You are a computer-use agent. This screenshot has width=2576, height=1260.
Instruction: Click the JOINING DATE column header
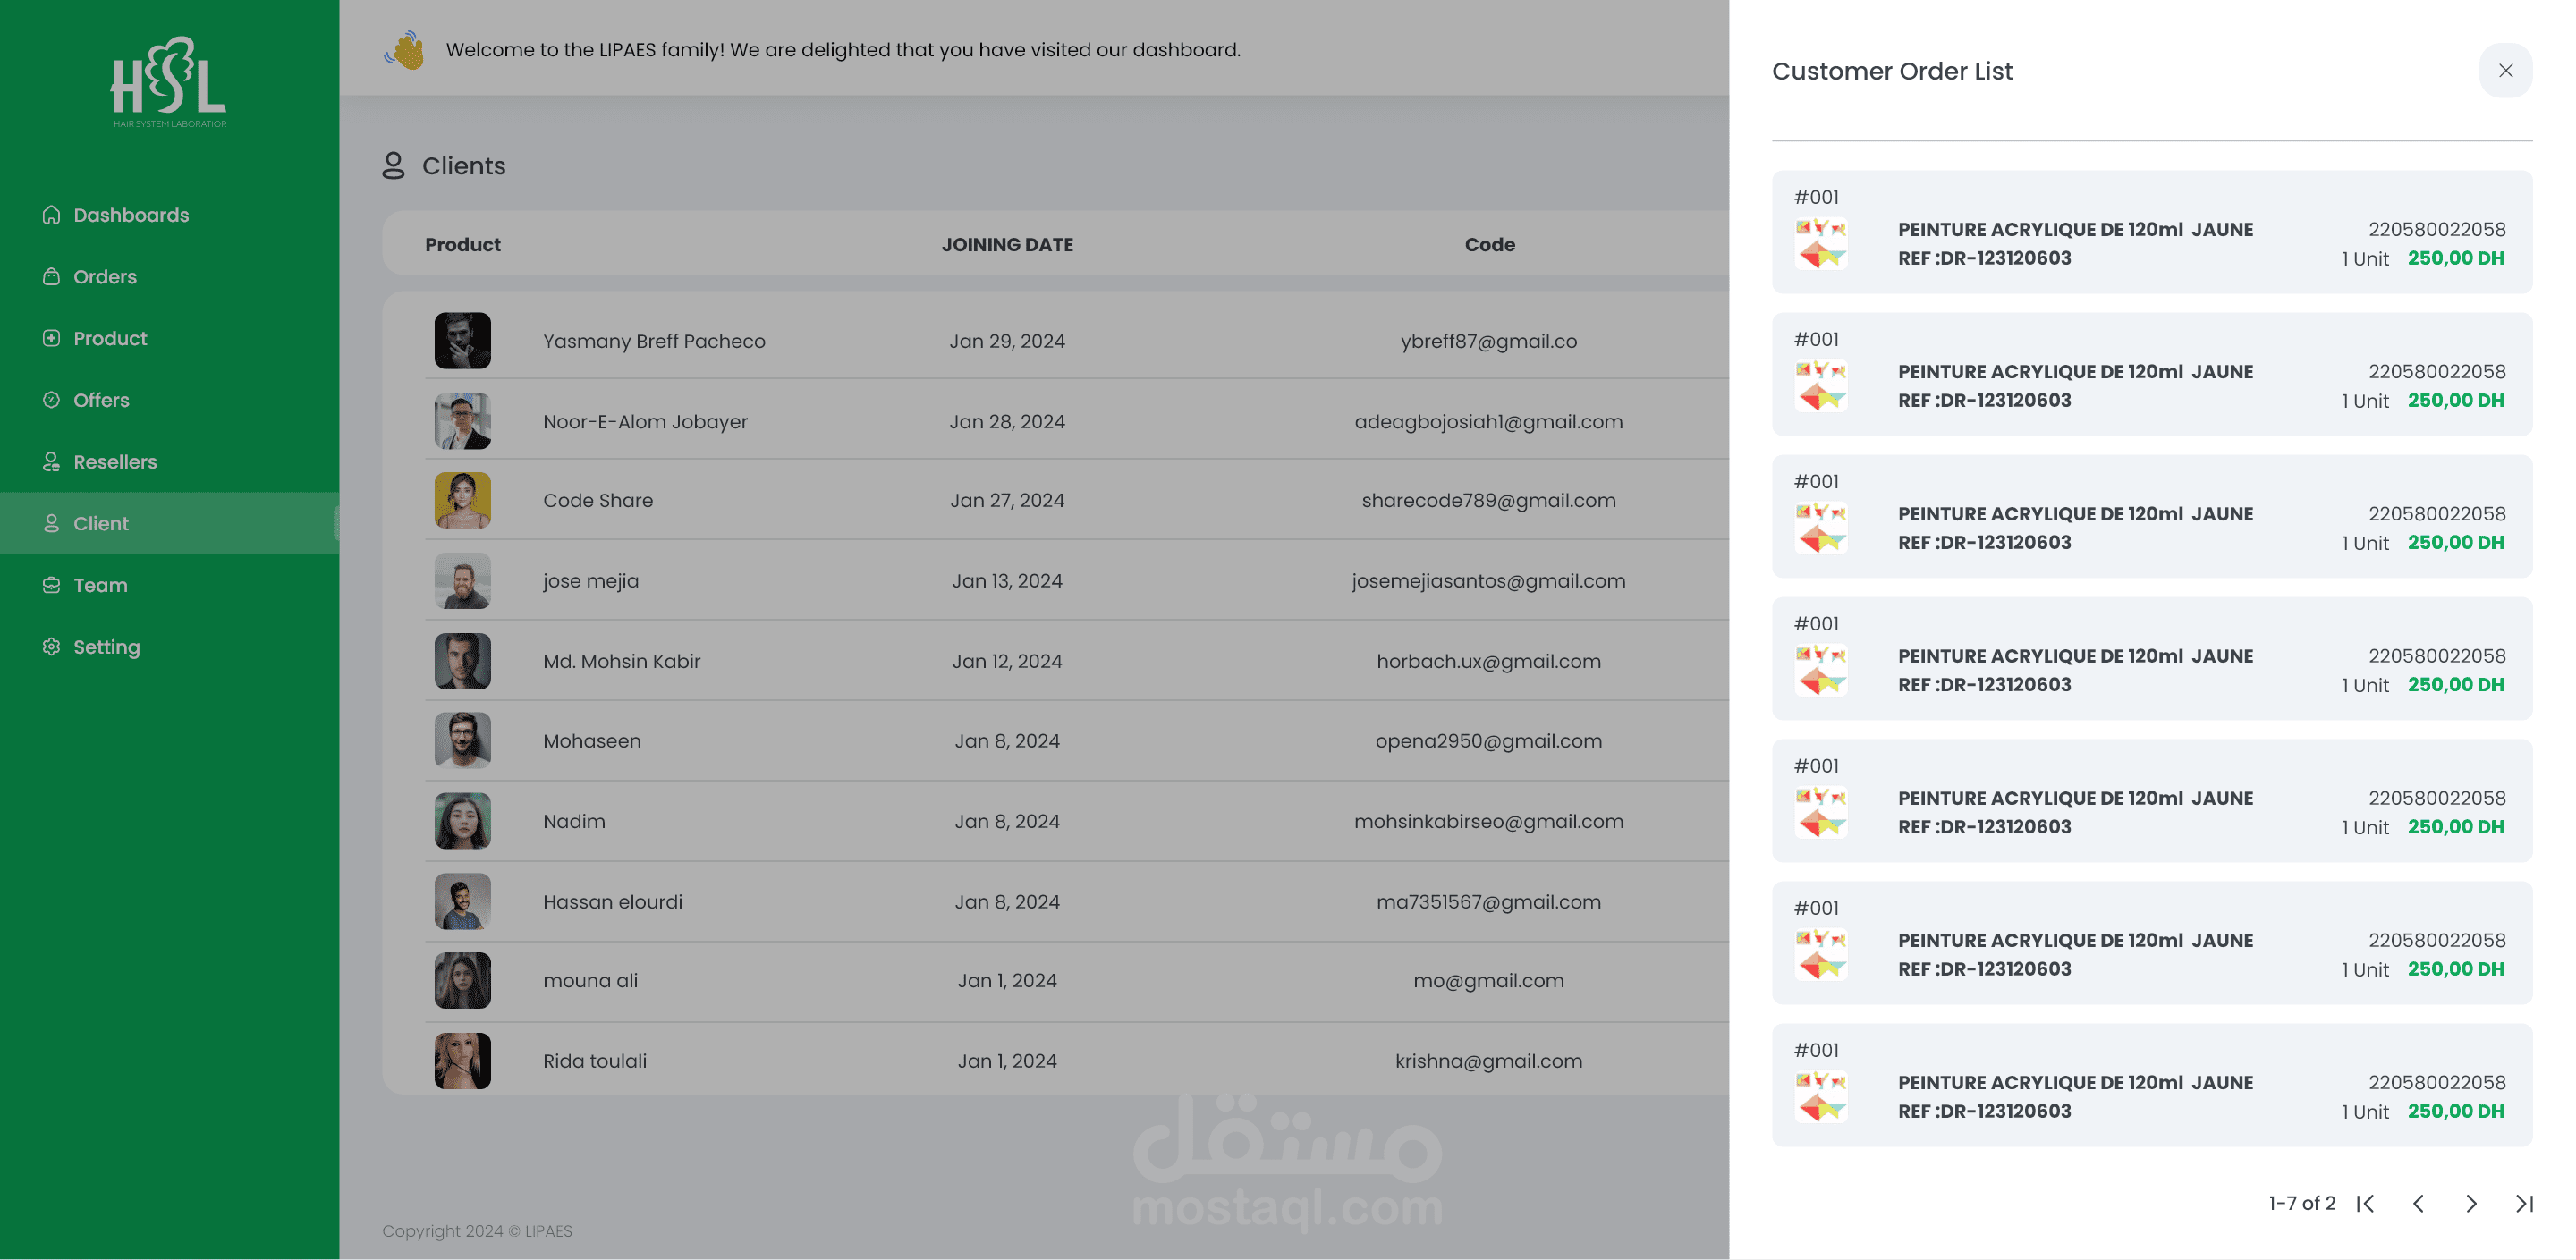[x=1007, y=245]
